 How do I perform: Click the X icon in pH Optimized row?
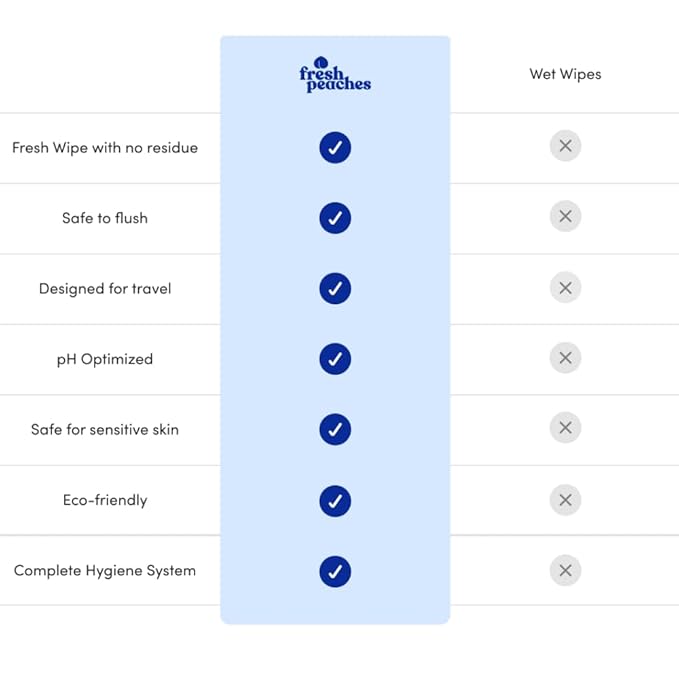pos(565,358)
